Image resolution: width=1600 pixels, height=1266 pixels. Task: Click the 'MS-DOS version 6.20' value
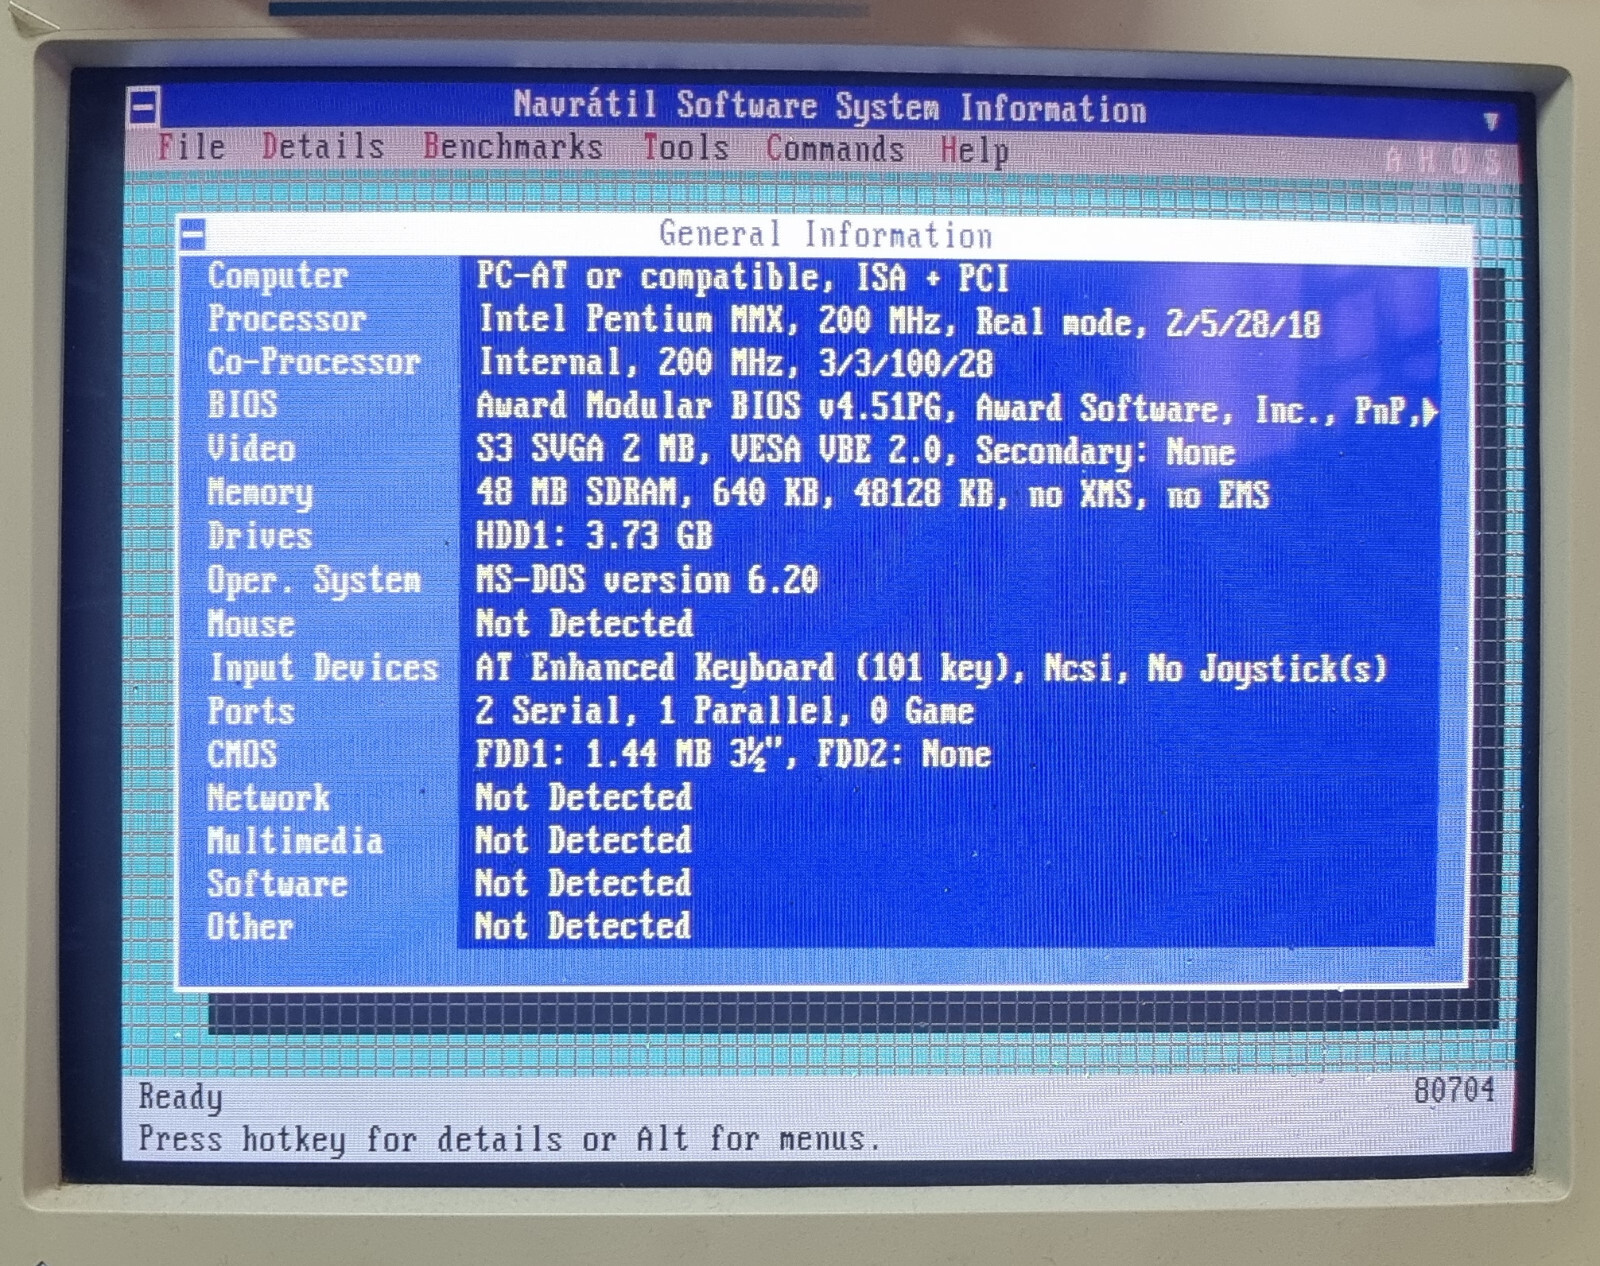pyautogui.click(x=647, y=580)
